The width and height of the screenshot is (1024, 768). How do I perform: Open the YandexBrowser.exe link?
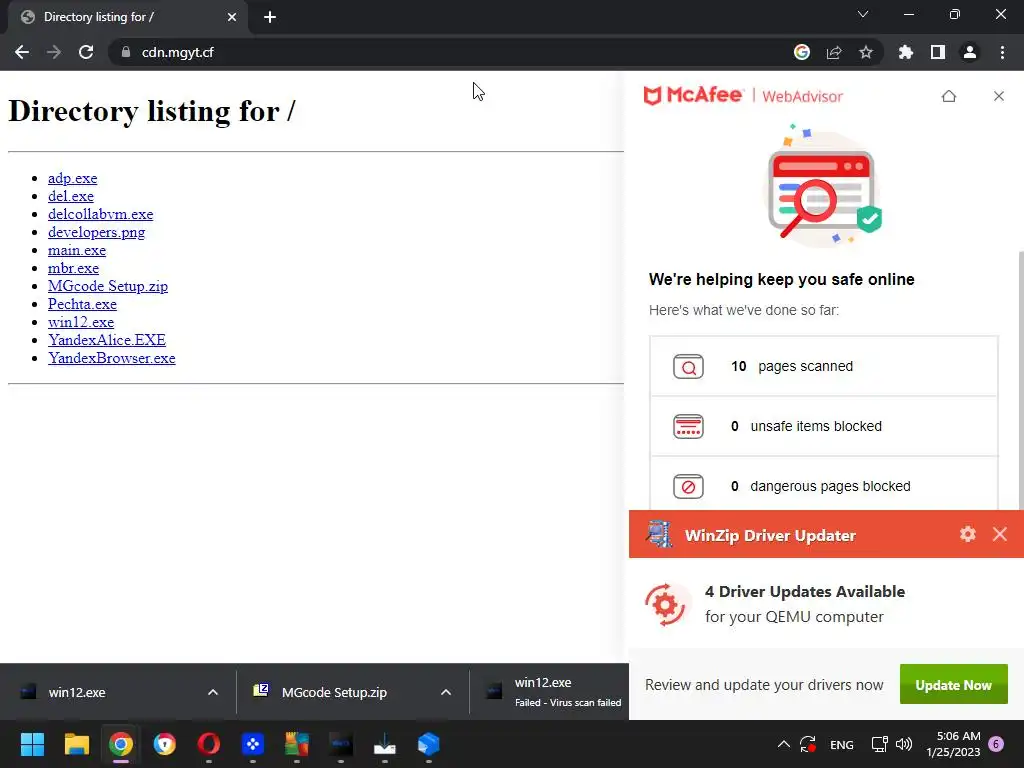[x=112, y=358]
